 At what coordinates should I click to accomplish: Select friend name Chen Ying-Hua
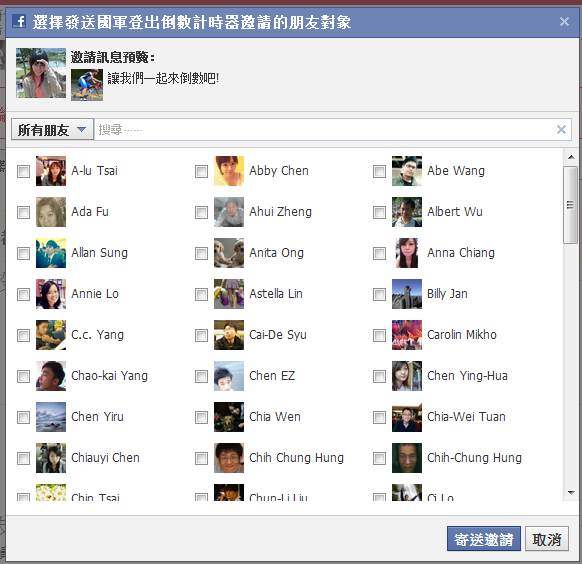[x=467, y=376]
